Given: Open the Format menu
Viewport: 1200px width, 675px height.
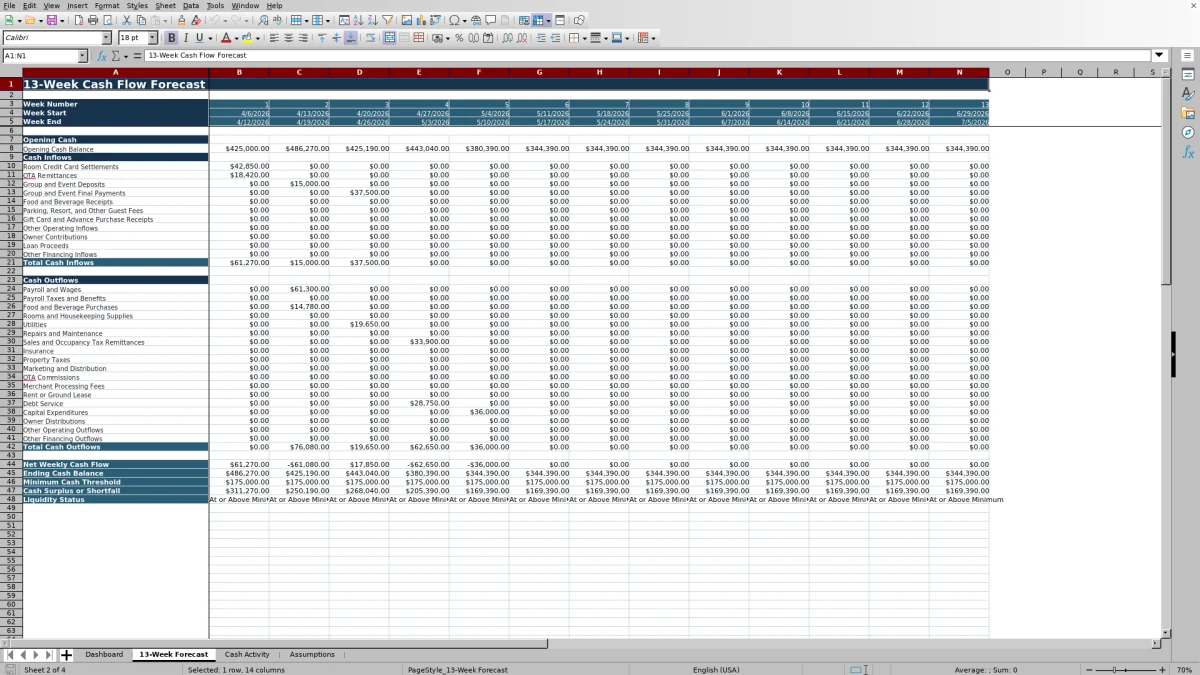Looking at the screenshot, I should [106, 5].
